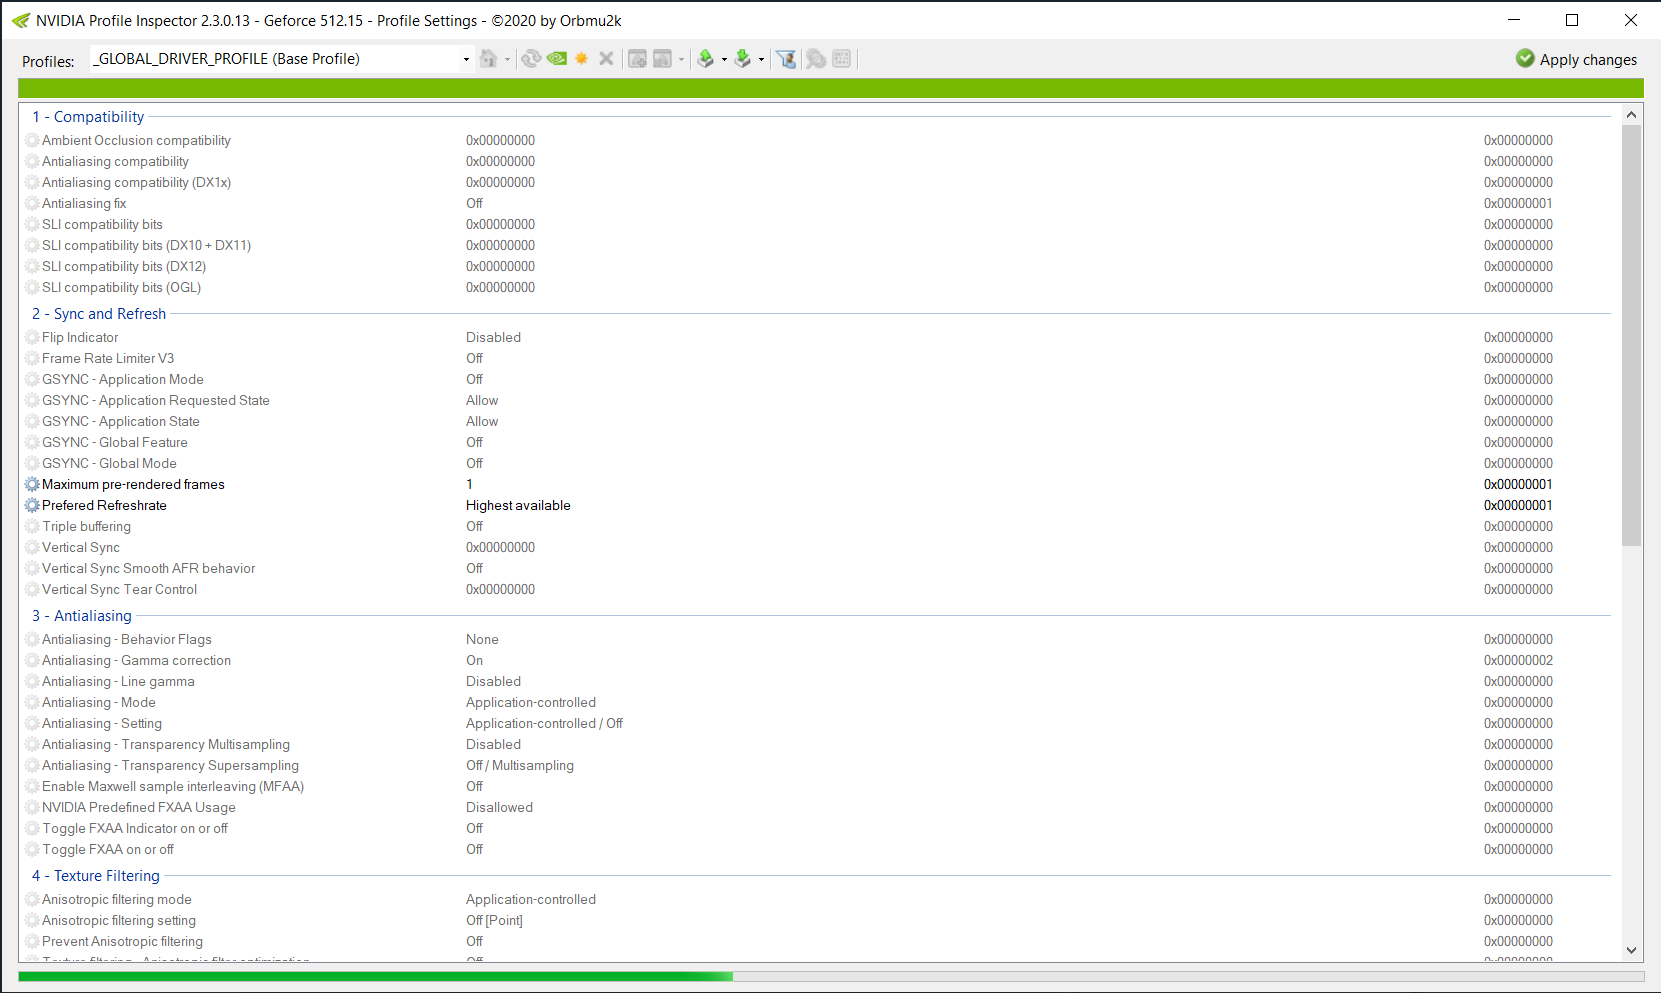The height and width of the screenshot is (993, 1661).
Task: Select the Anisotropic filtering setting row
Action: click(x=817, y=920)
